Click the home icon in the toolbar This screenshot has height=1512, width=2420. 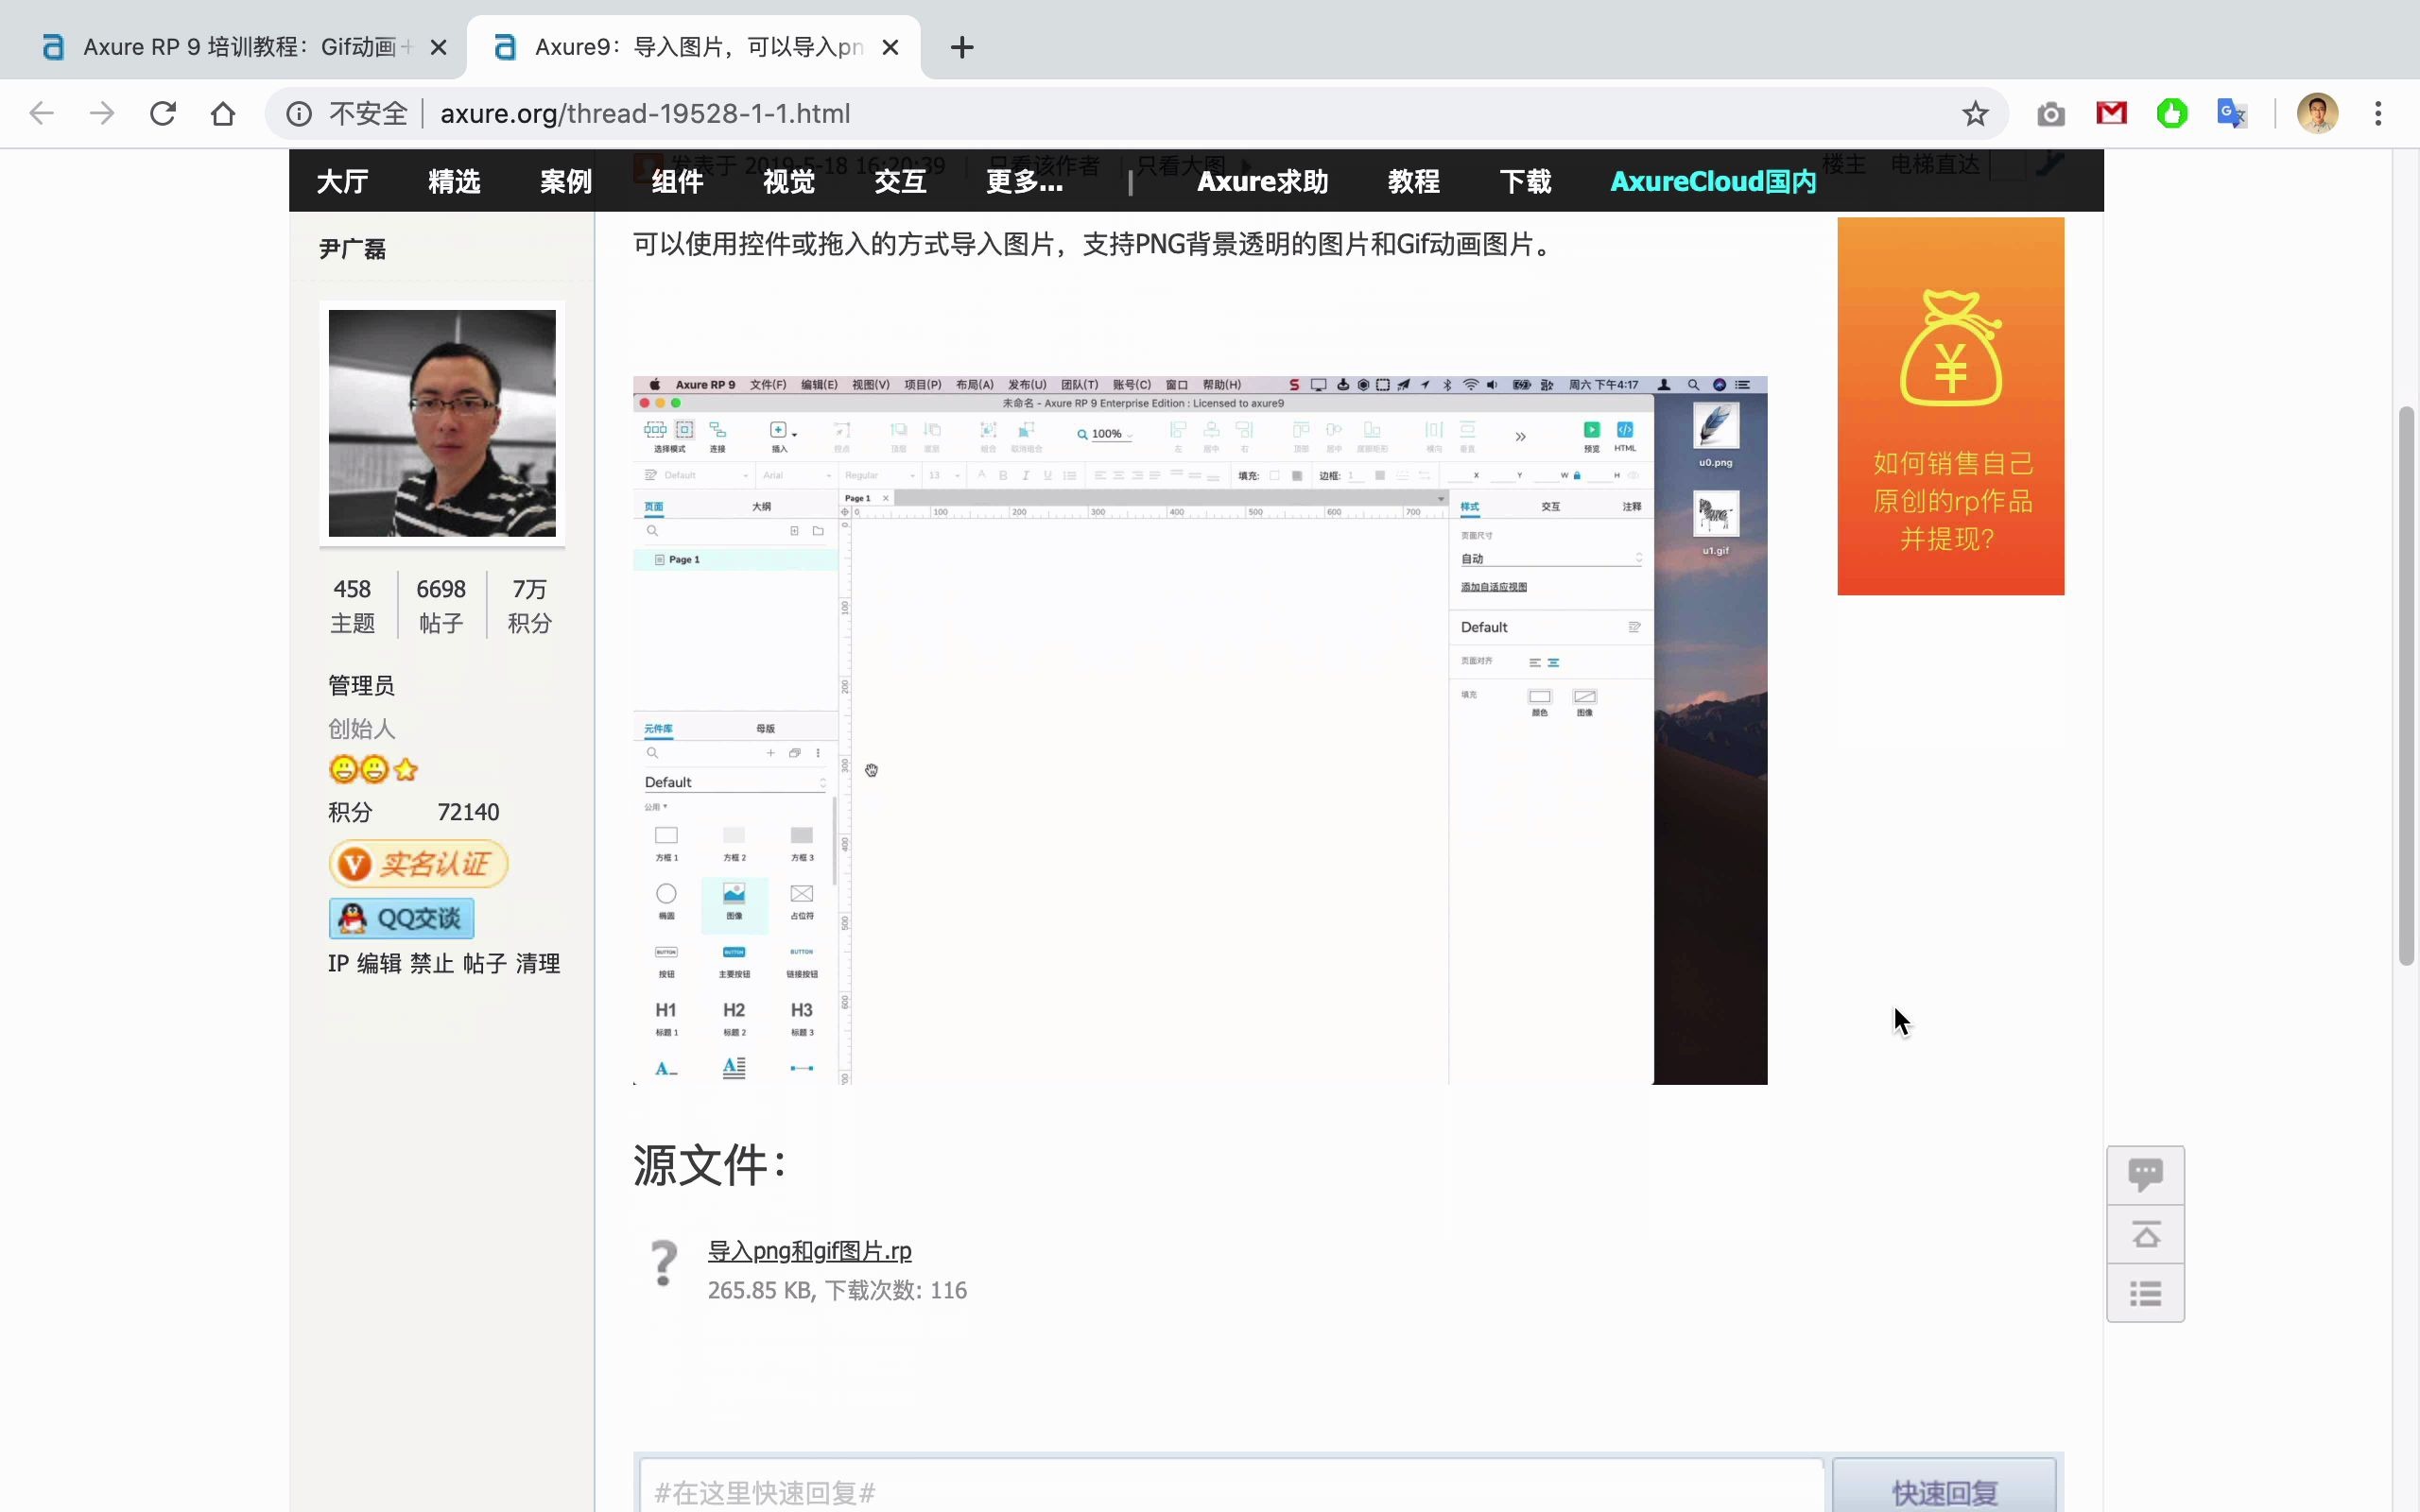click(222, 113)
